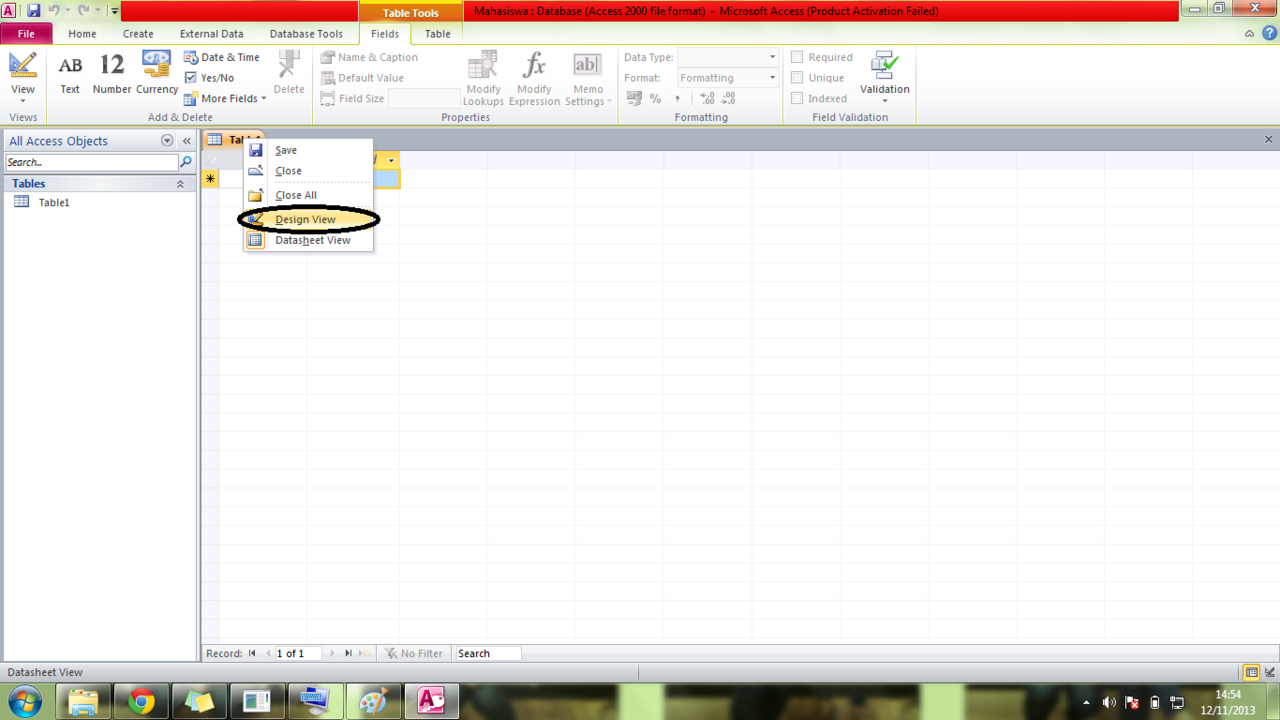This screenshot has height=720, width=1280.
Task: Open Paint from the taskbar
Action: click(373, 702)
